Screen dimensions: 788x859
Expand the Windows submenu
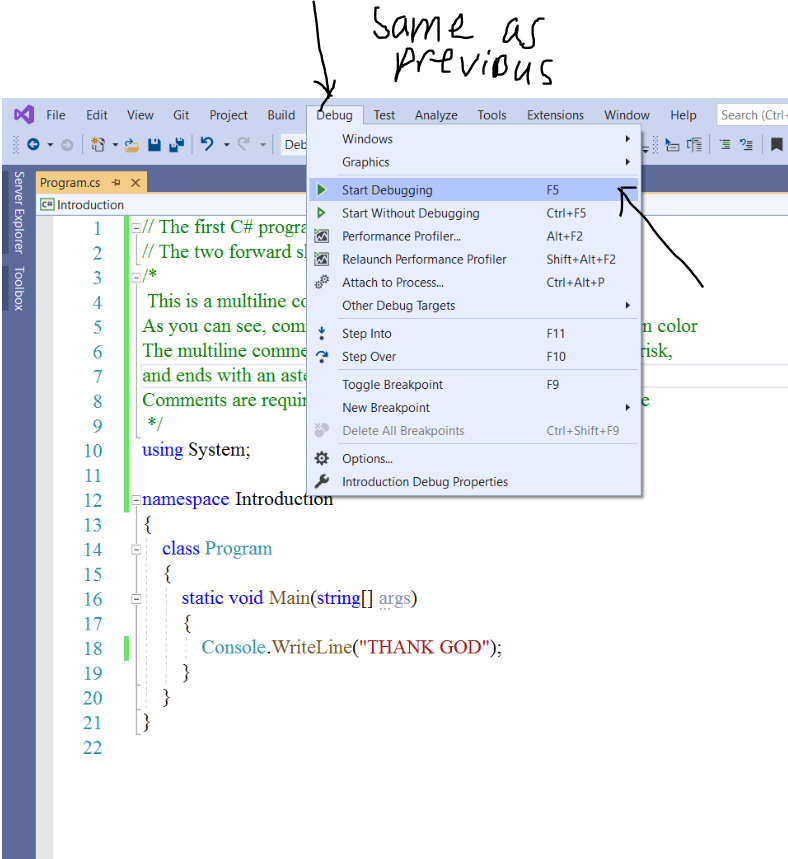(x=474, y=139)
